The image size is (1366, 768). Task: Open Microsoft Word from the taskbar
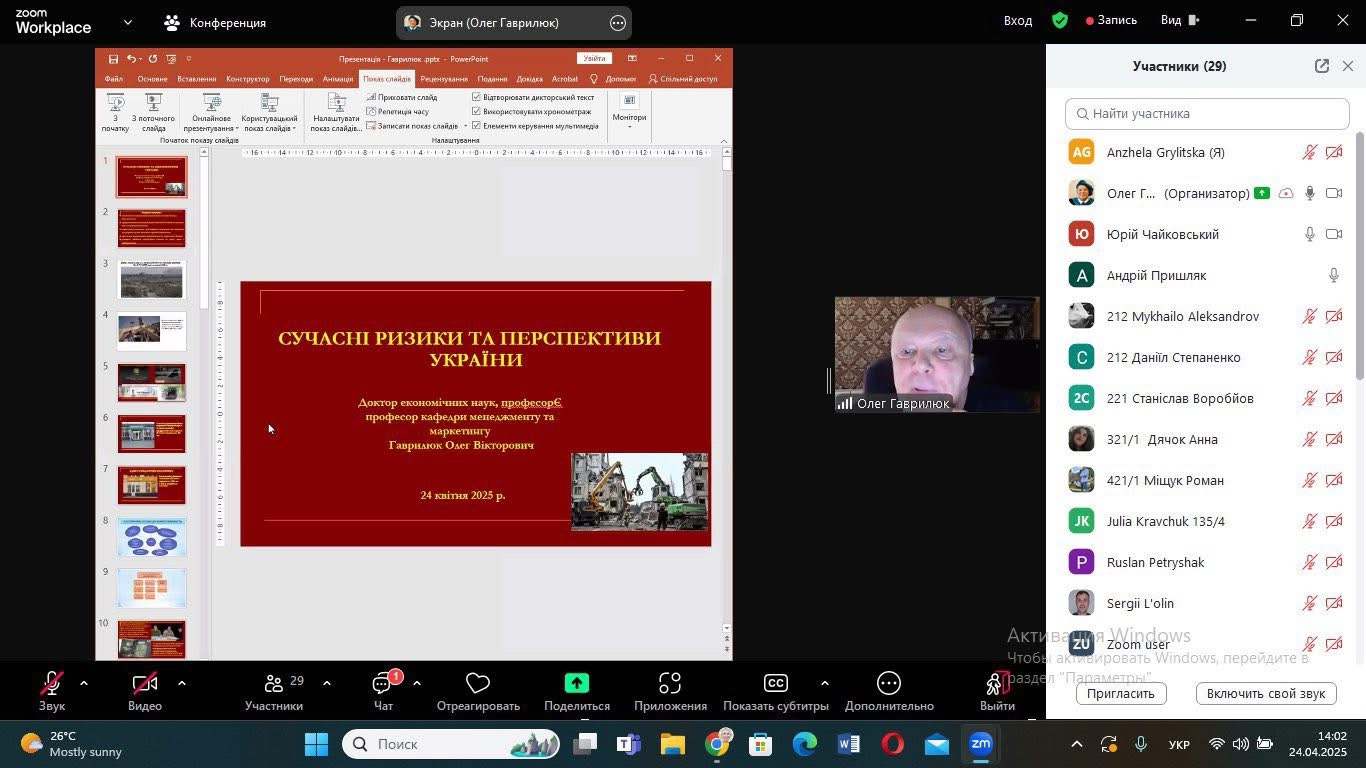pos(848,745)
